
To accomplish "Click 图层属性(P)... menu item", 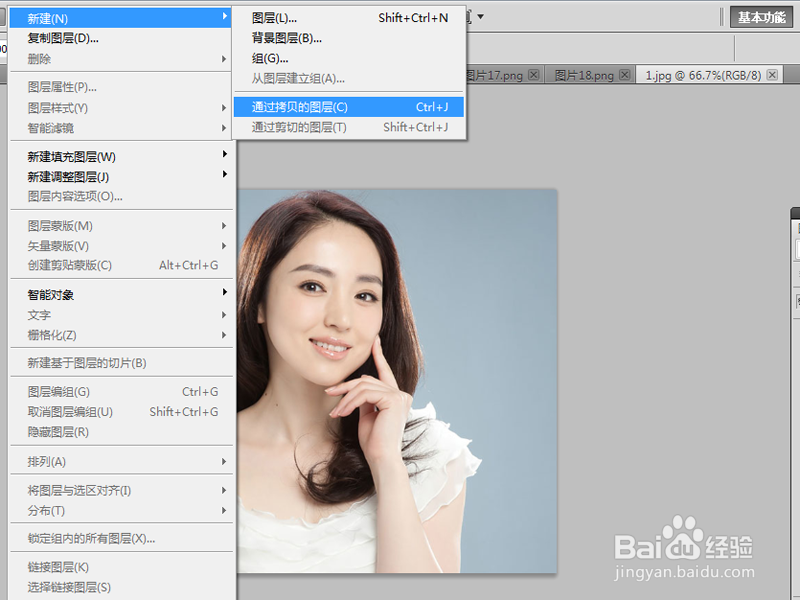I will (x=121, y=87).
